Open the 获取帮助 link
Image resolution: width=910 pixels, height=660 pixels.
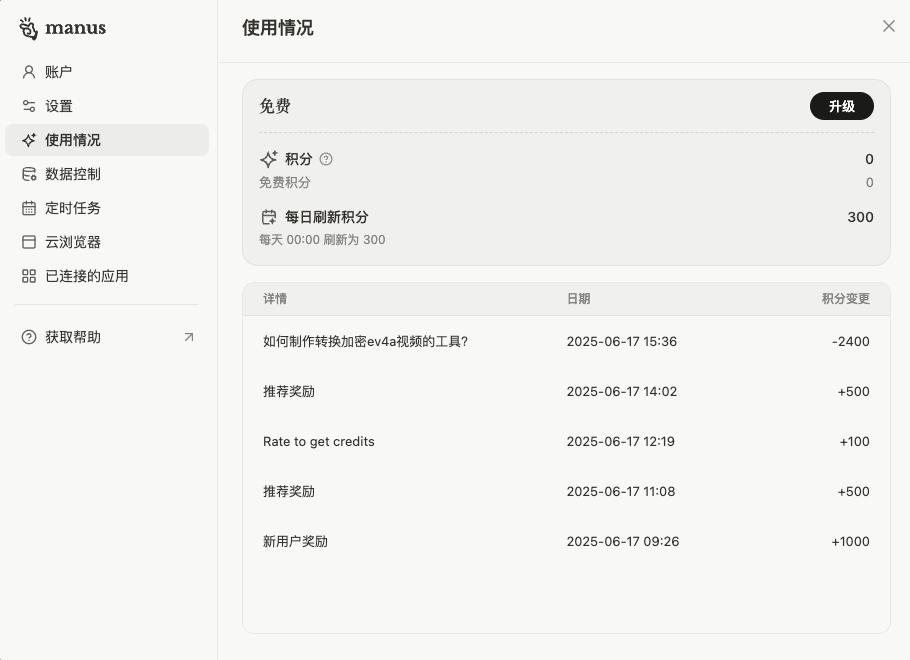click(107, 337)
